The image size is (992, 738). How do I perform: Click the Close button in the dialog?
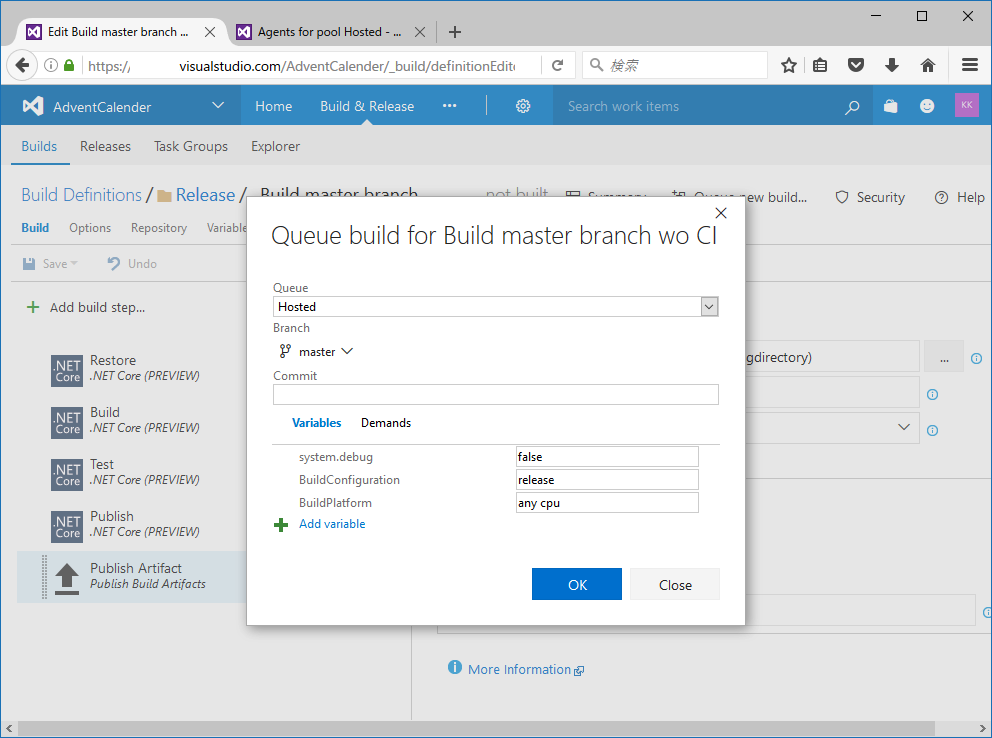coord(674,584)
